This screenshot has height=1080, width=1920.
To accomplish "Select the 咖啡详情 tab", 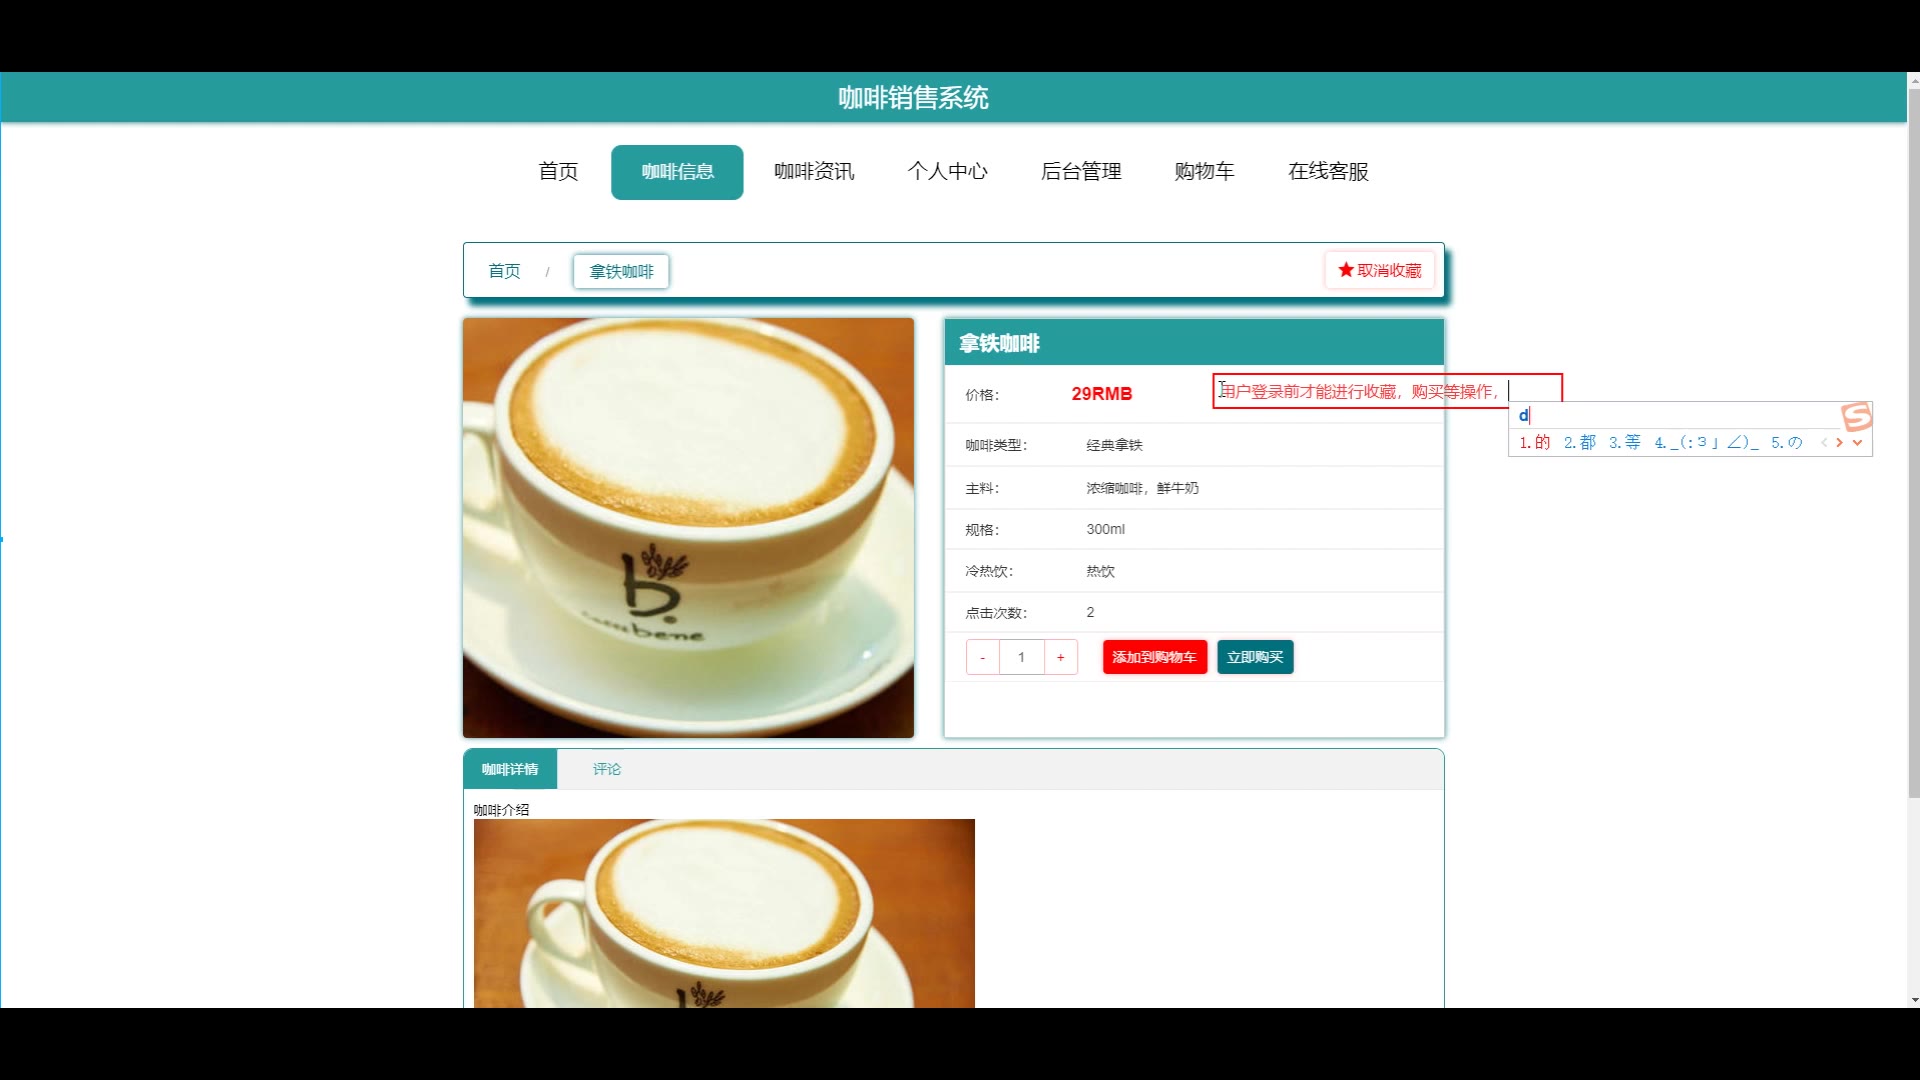I will point(510,769).
